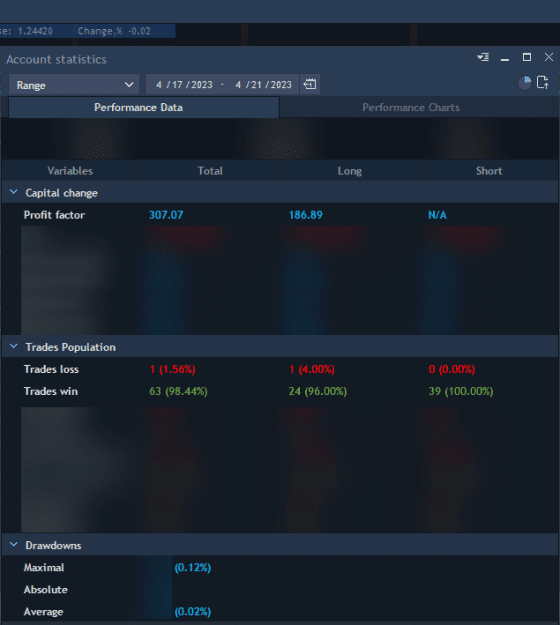Click the short trades win 39 (100.00%)
This screenshot has width=560, height=625.
click(x=461, y=391)
